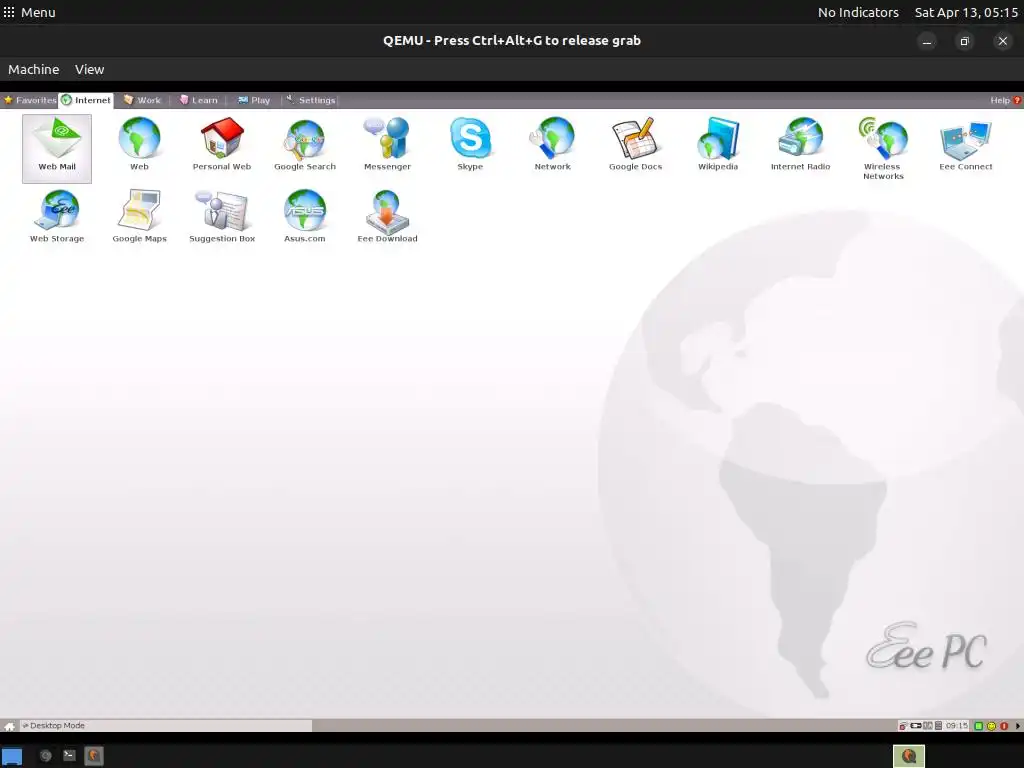
Task: Click the pink USB tray icon
Action: click(x=903, y=726)
